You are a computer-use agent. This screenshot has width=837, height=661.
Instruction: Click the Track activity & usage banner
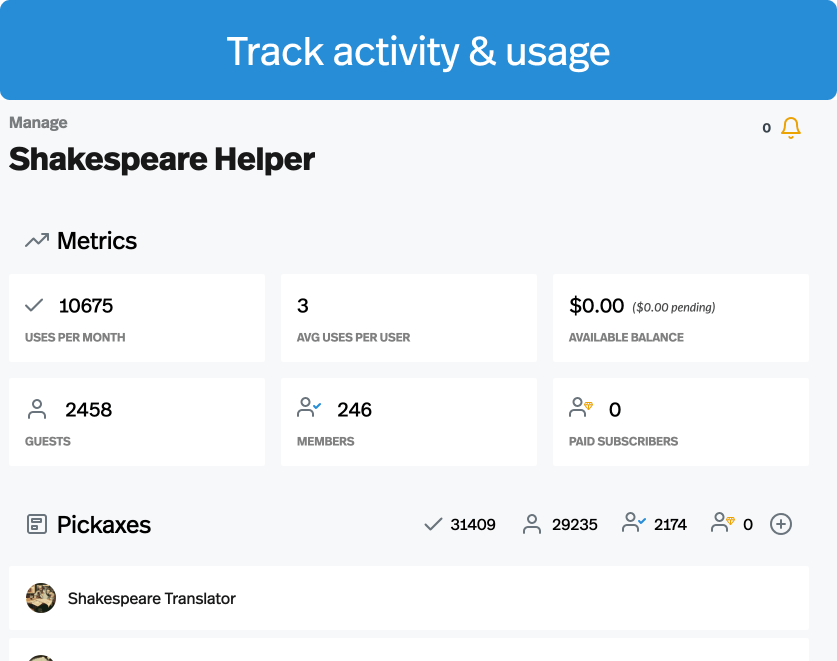point(418,51)
